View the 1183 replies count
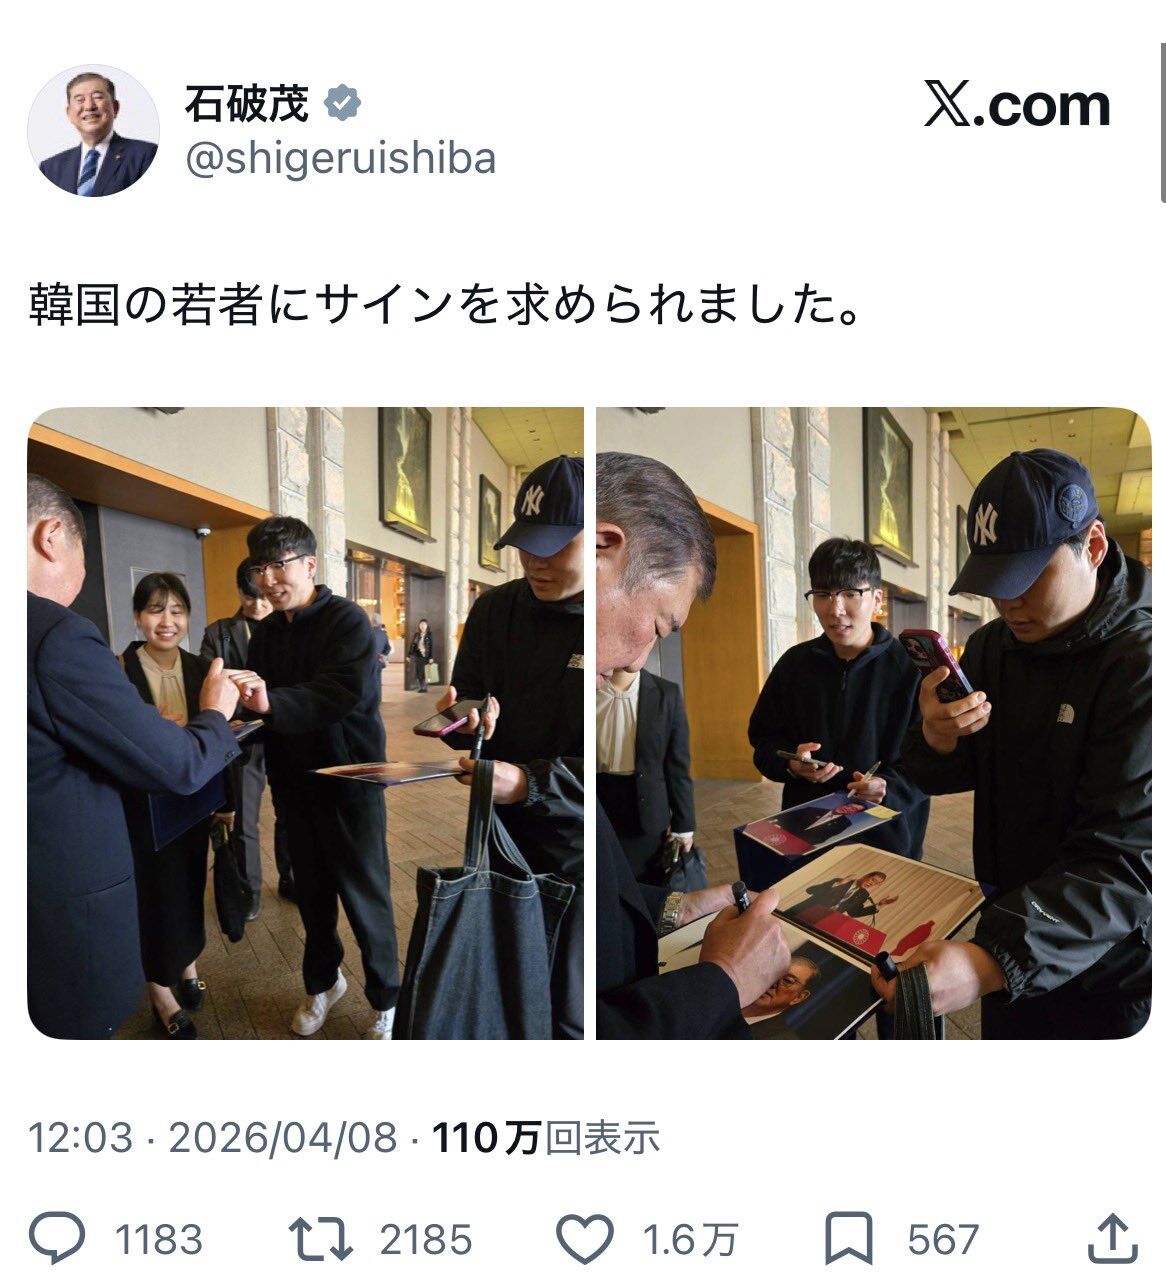Image resolution: width=1166 pixels, height=1283 pixels. click(159, 1240)
